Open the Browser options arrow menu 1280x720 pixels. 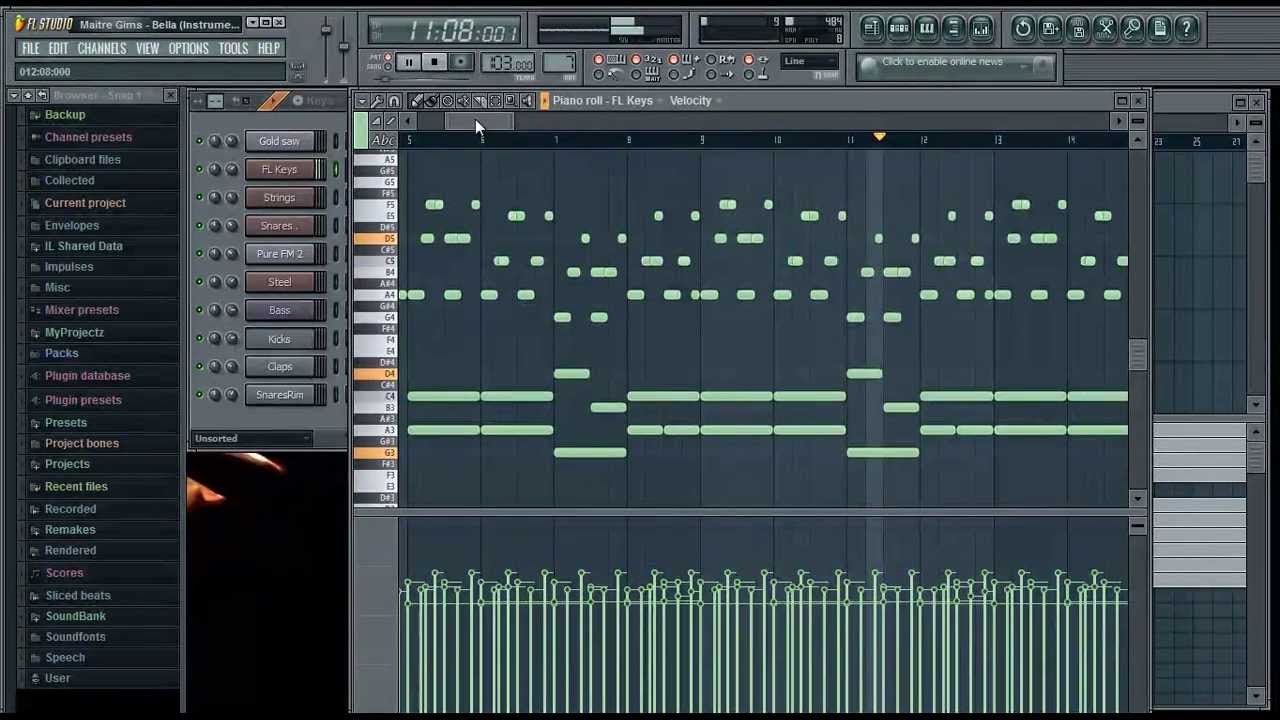tap(14, 95)
